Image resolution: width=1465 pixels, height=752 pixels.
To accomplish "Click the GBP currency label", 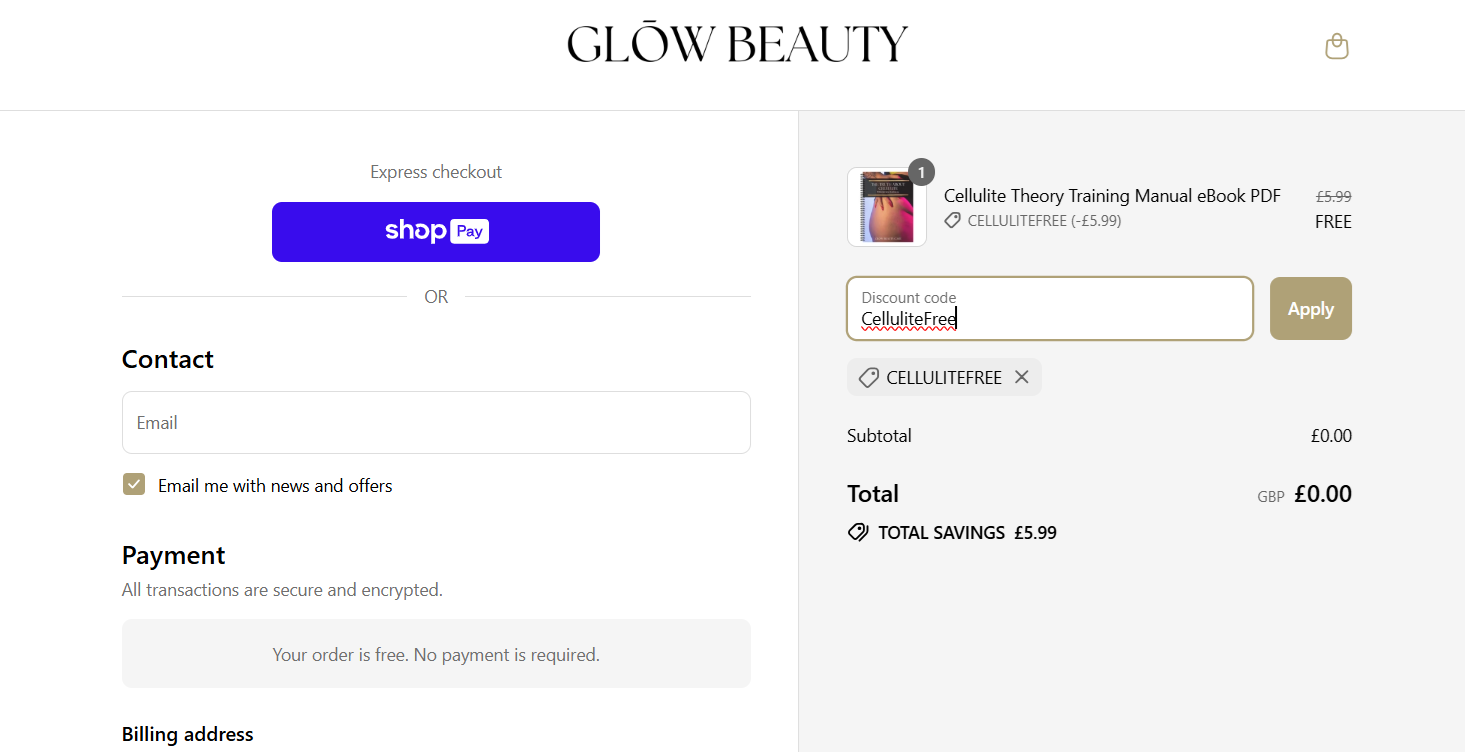I will click(x=1270, y=496).
